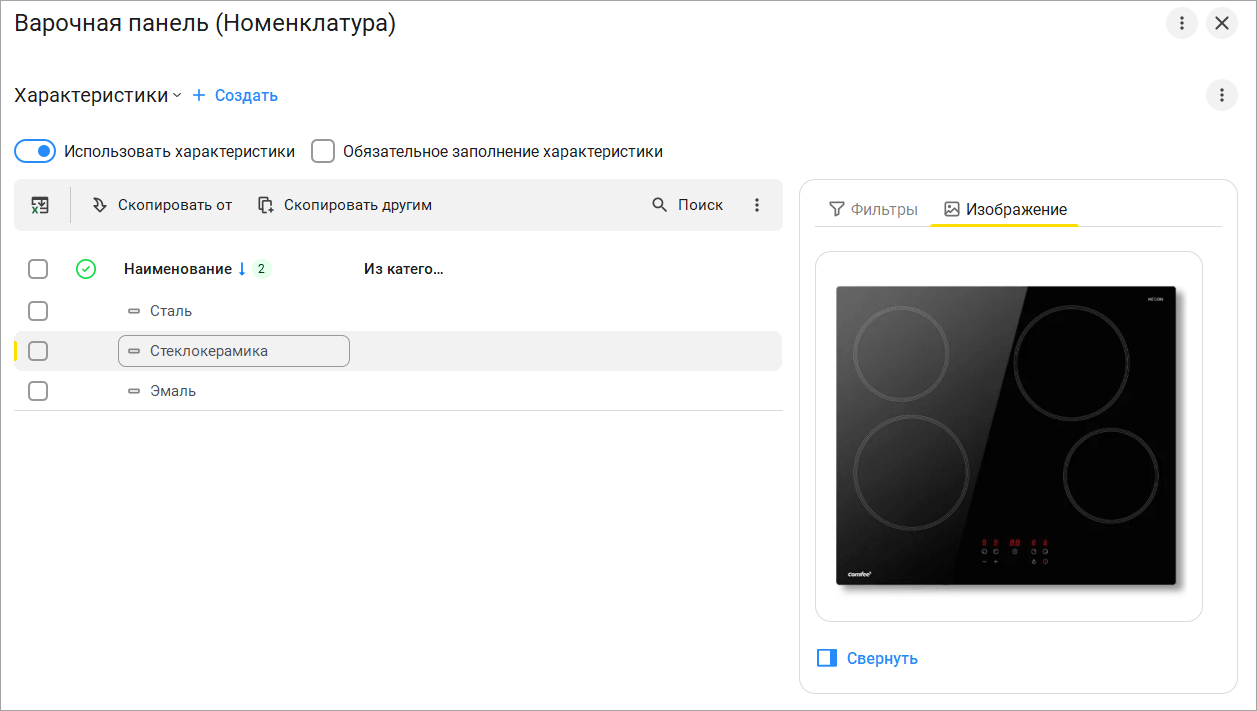Open the Характеристики section three-dot menu
This screenshot has width=1257, height=711.
(x=1221, y=95)
